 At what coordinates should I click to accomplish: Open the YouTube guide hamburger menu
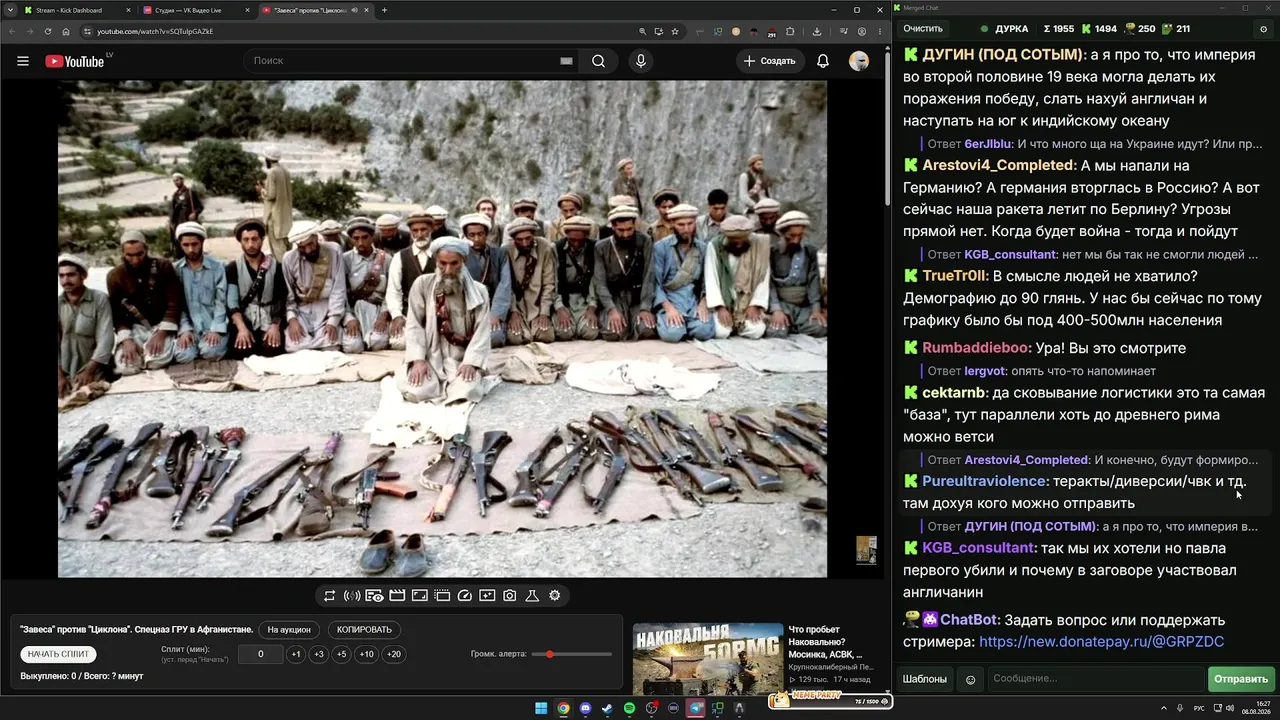pos(23,61)
